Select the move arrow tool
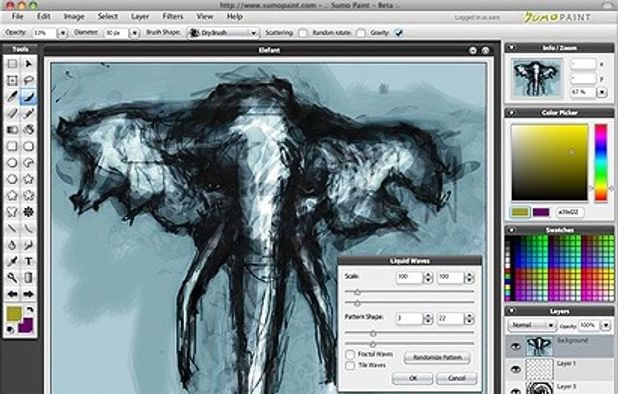 (28, 64)
